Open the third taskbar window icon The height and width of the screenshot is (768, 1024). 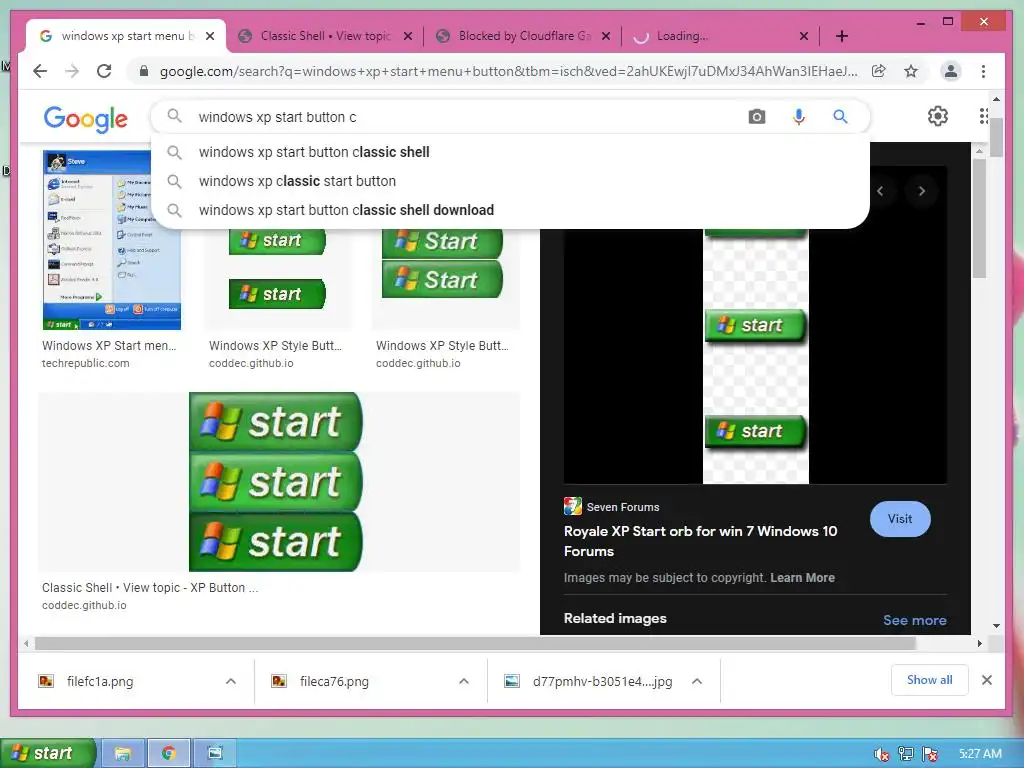point(215,753)
